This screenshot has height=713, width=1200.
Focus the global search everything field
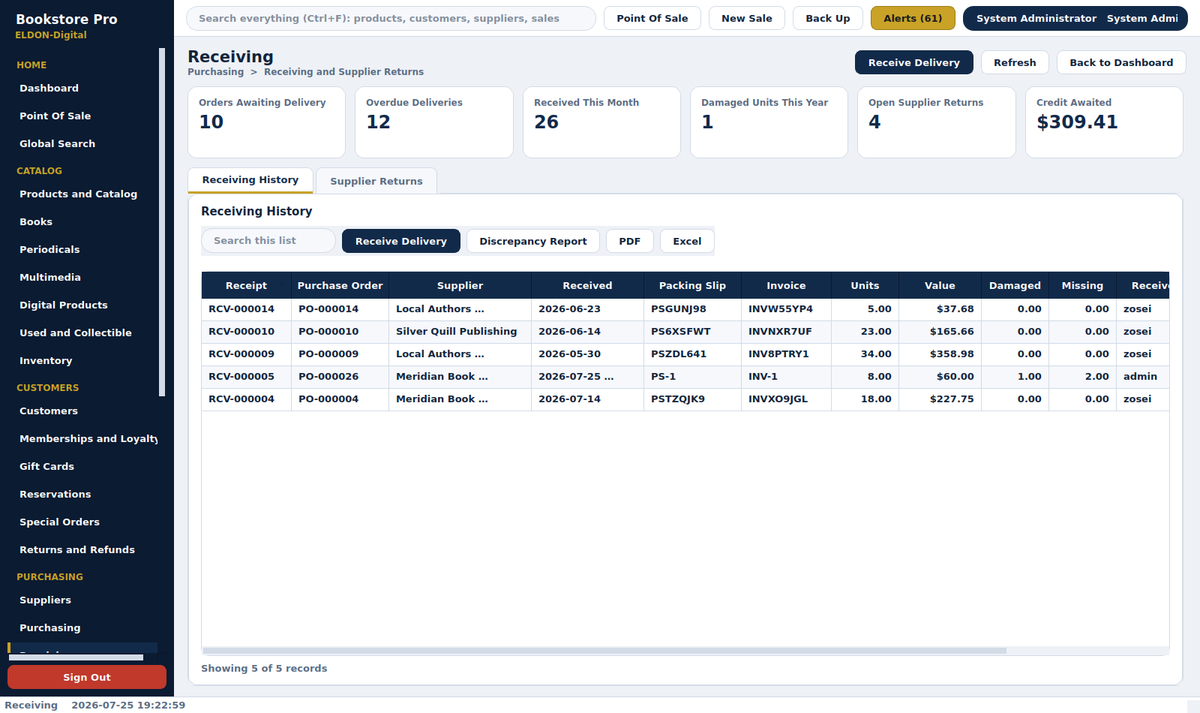(x=391, y=18)
